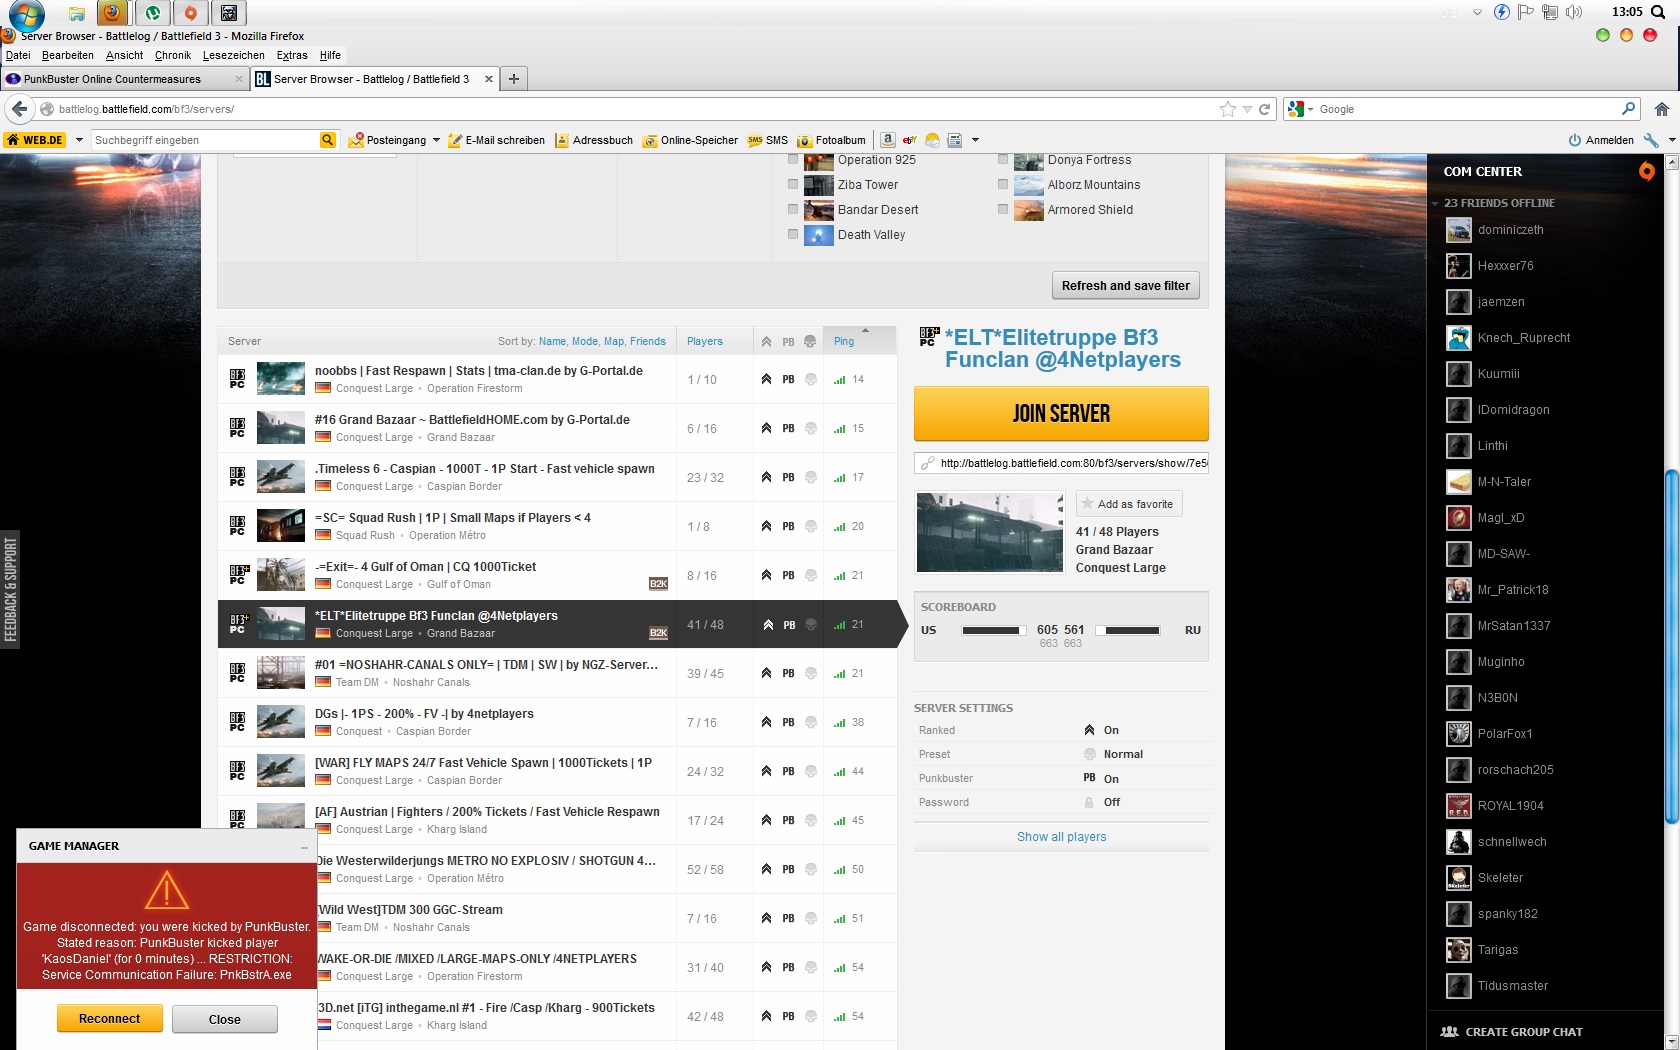The image size is (1680, 1050).
Task: Click Reconnect in Game Manager
Action: [109, 1019]
